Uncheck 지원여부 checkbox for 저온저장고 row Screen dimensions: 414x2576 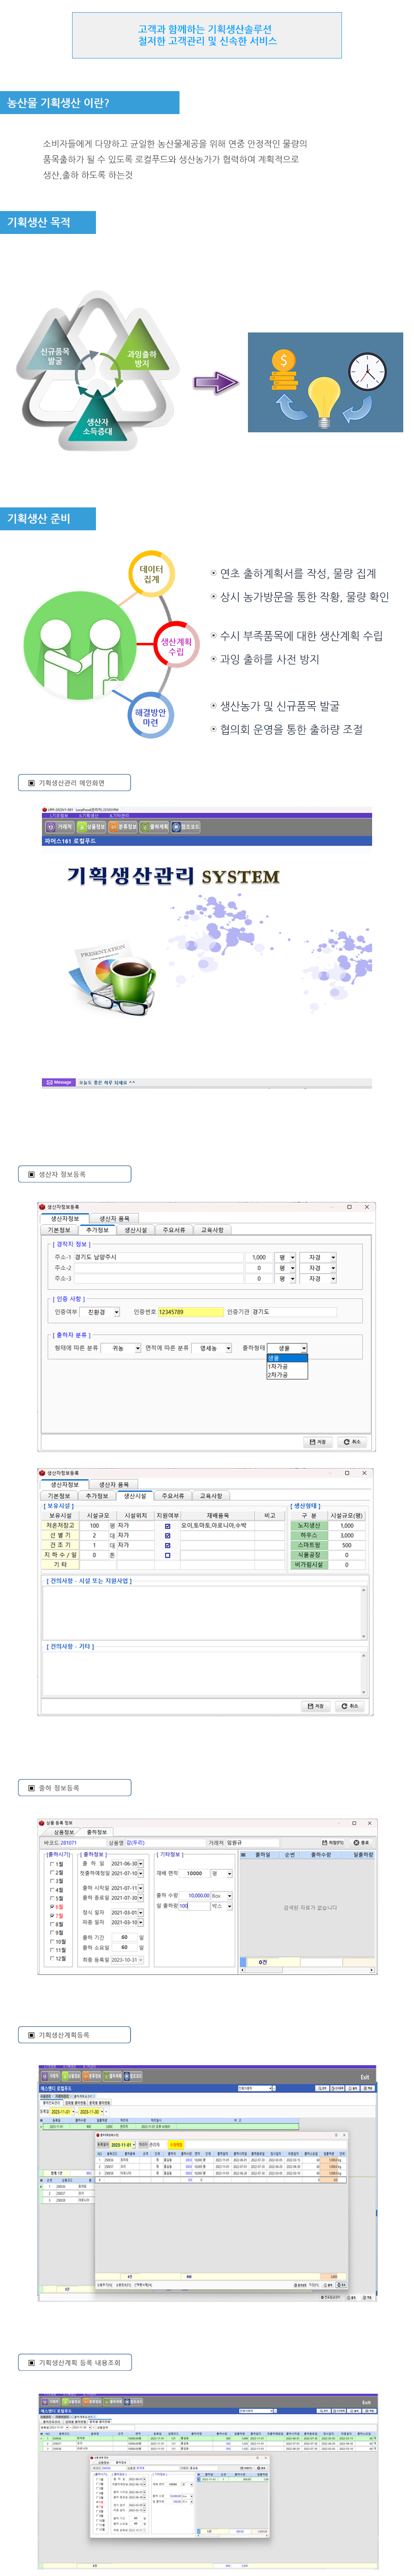(167, 1526)
